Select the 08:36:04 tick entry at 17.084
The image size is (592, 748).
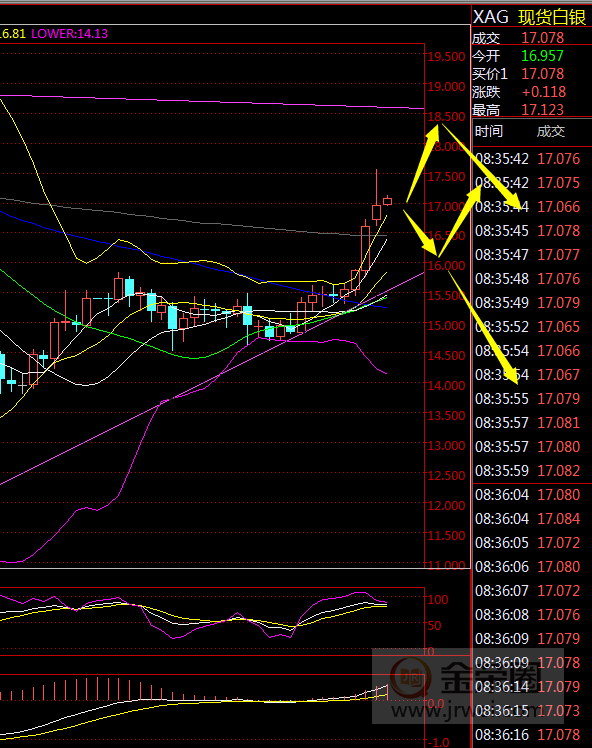[528, 519]
